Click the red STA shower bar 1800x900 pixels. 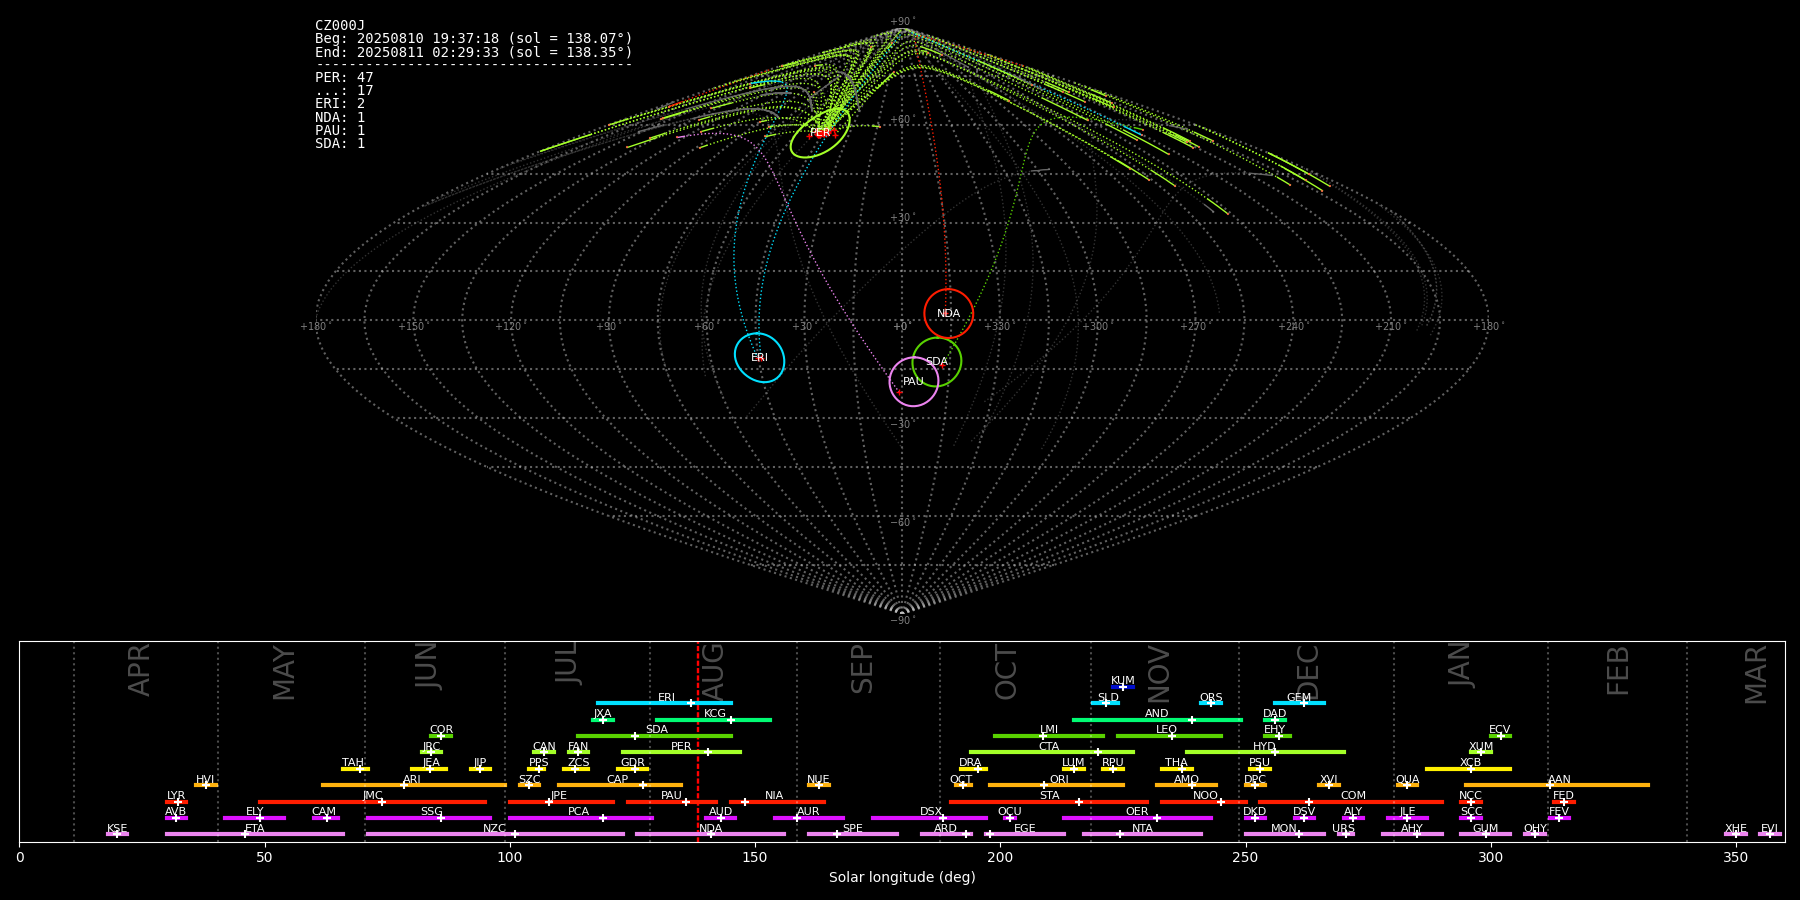[1049, 801]
